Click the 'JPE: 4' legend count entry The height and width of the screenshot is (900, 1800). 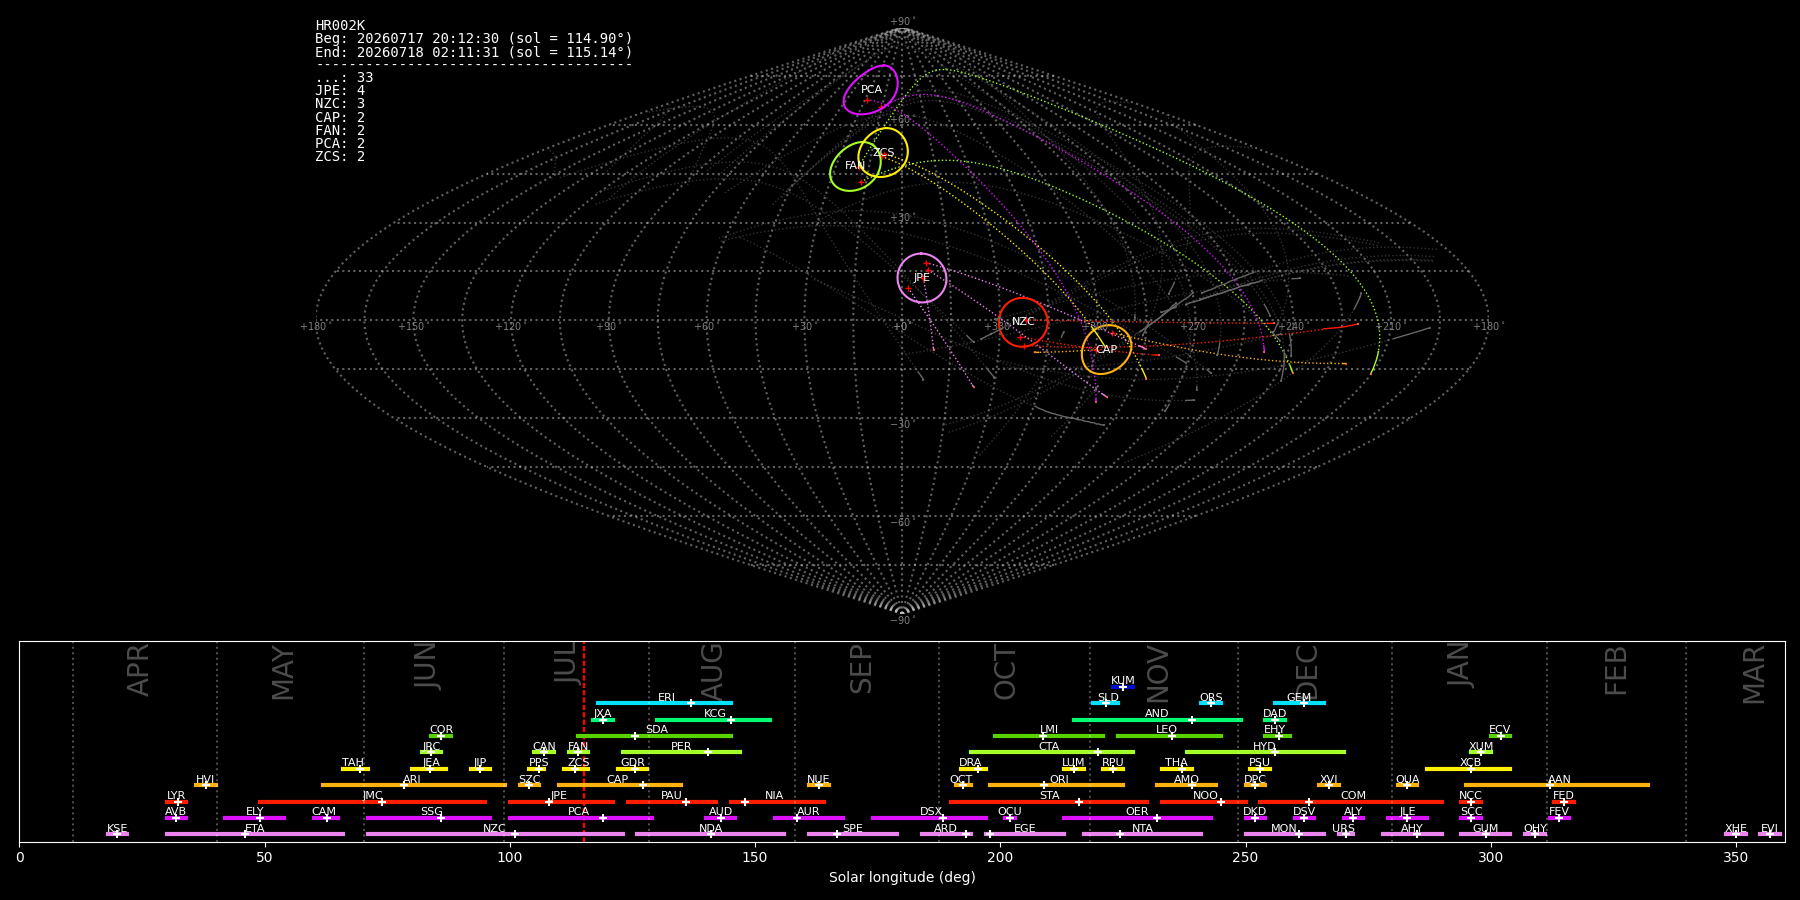point(340,91)
